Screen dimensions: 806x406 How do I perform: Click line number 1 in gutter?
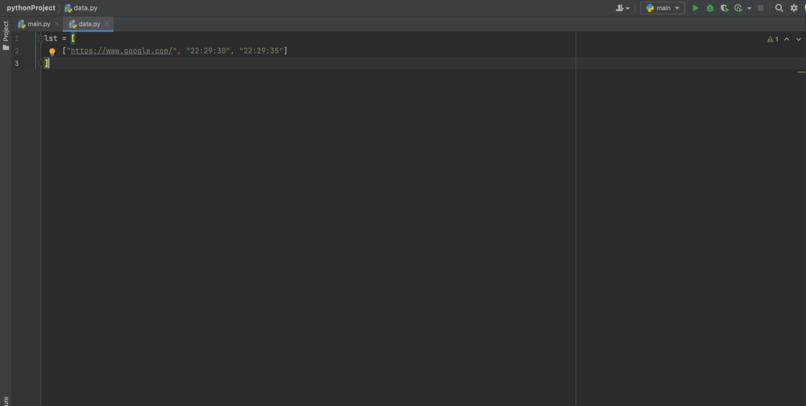[17, 39]
